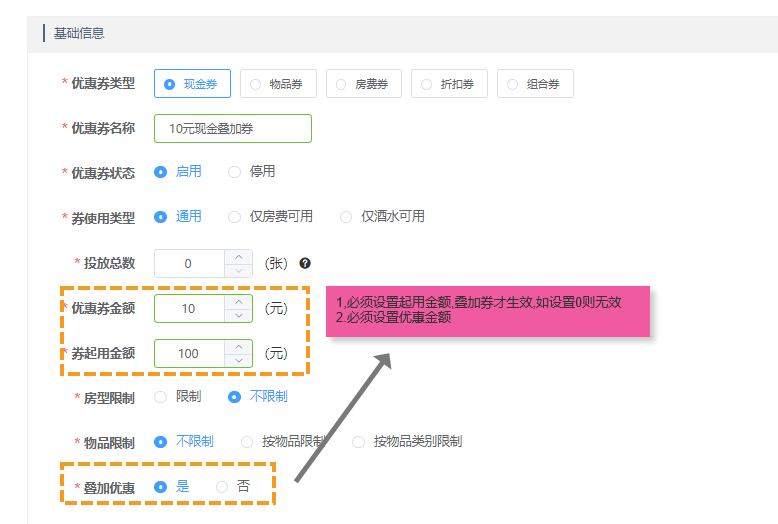Image resolution: width=778 pixels, height=524 pixels.
Task: Select 按物品类别限制 option
Action: click(407, 442)
